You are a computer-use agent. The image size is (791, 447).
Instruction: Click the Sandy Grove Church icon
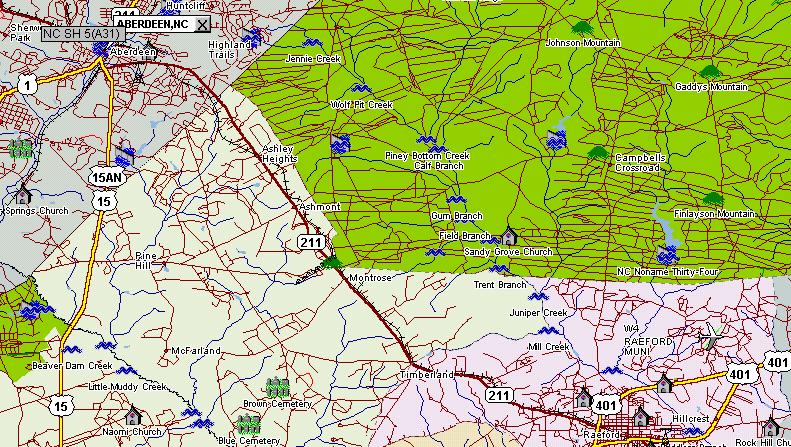pos(508,237)
